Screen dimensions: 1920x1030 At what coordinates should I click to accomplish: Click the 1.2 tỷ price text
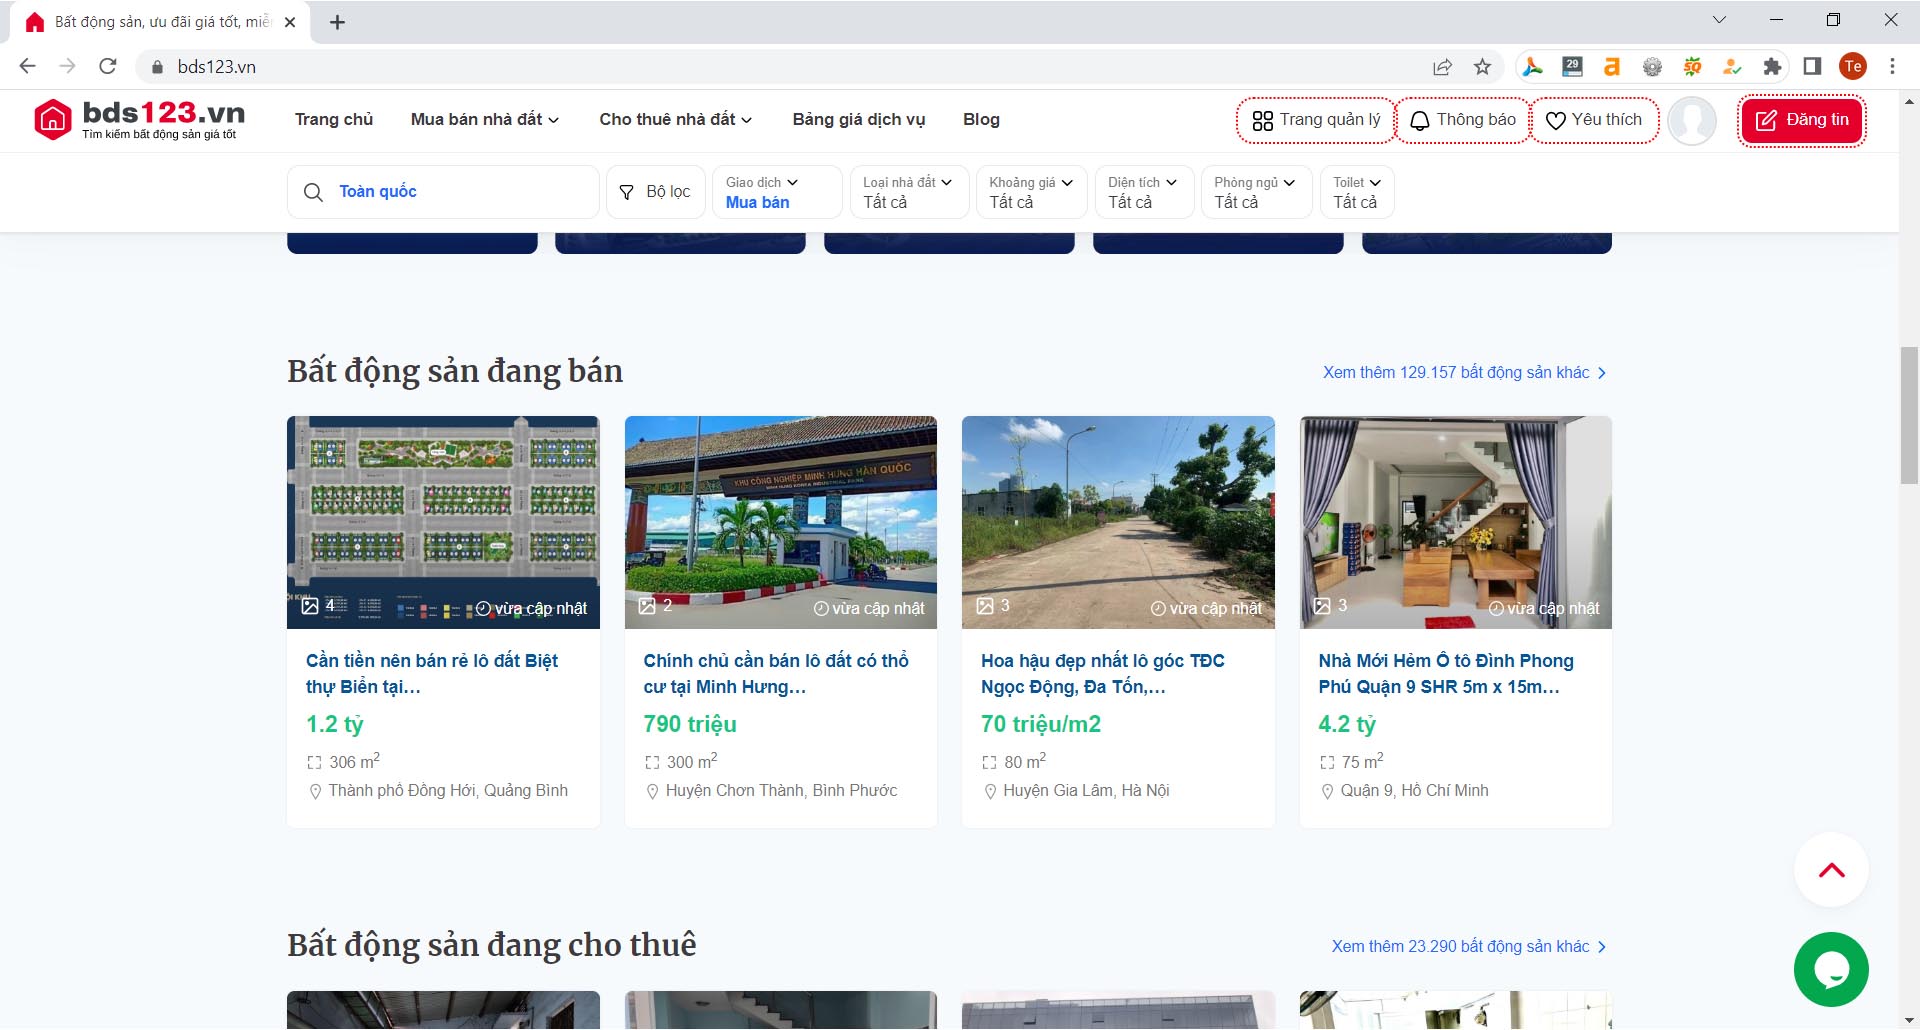click(x=335, y=725)
